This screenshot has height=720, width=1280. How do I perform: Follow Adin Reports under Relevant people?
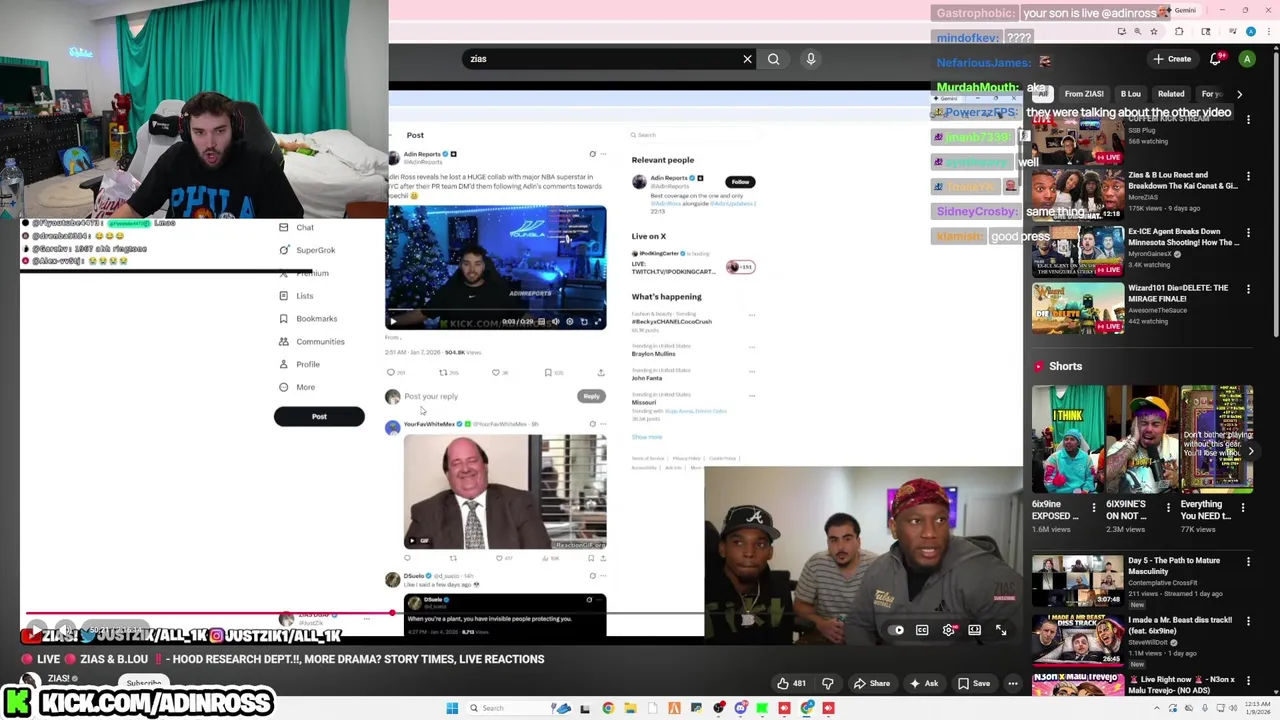(740, 182)
